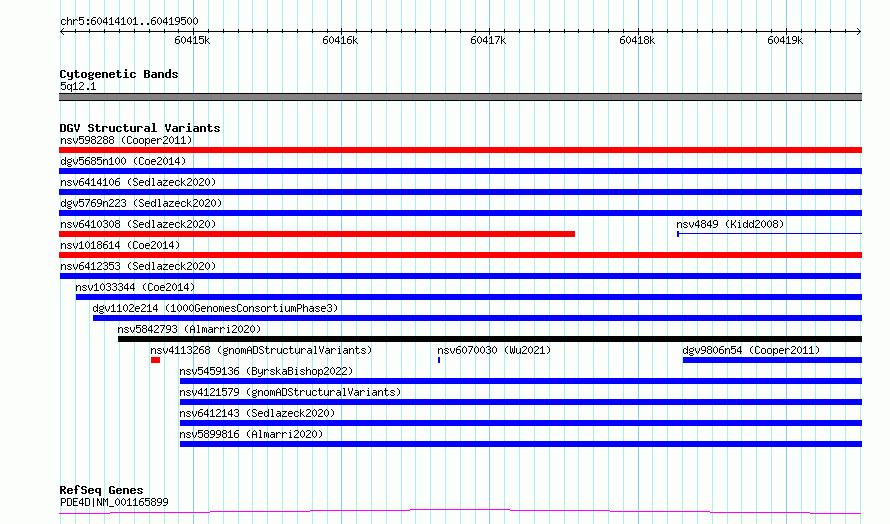Select the nsv4121579 gnomAD blue bar
Viewport: 890px width, 524px height.
(521, 402)
